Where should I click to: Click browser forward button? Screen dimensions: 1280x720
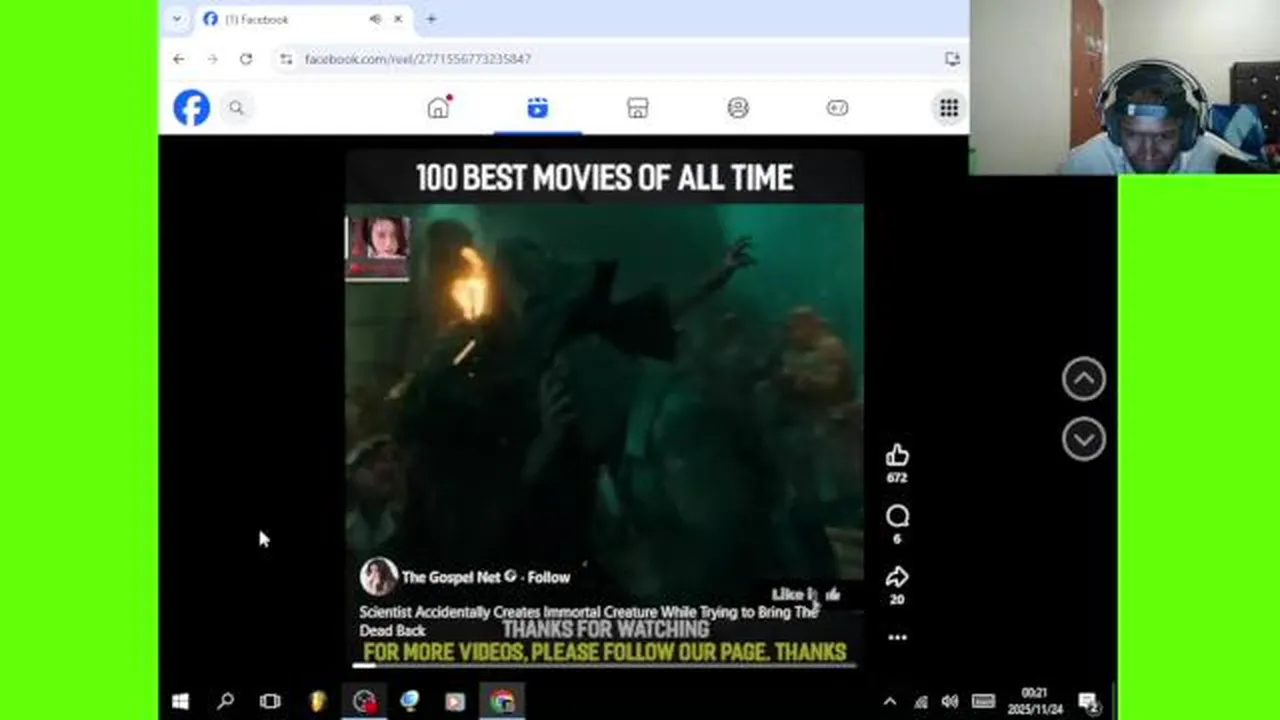pos(212,59)
